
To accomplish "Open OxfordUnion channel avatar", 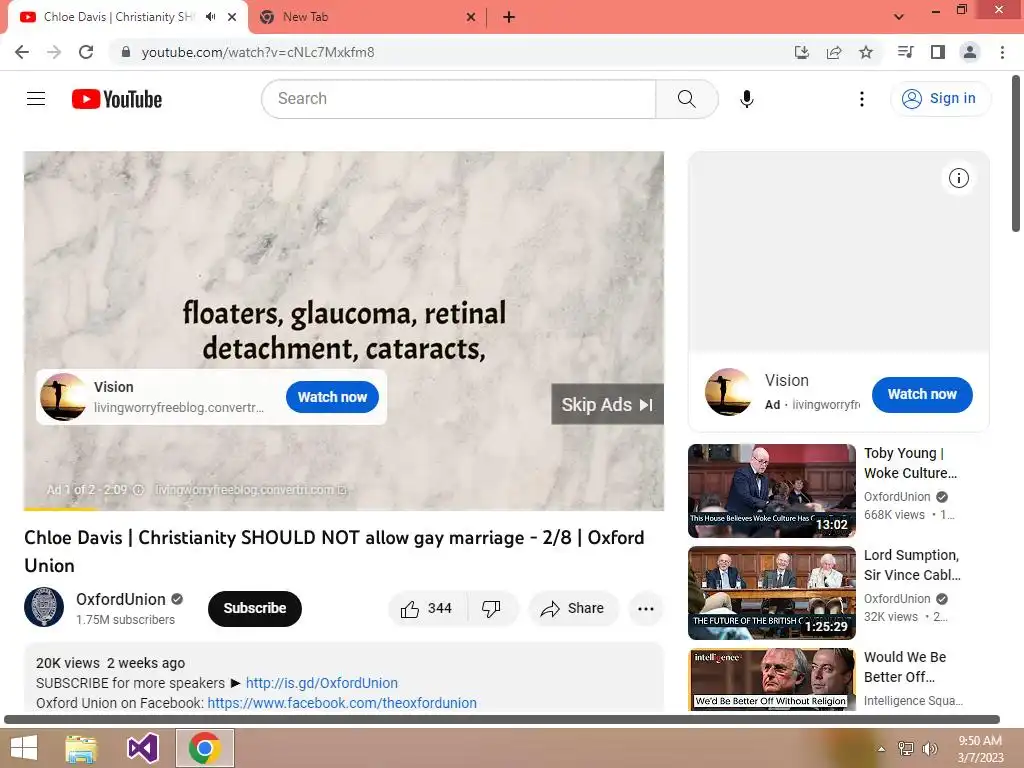I will click(x=44, y=607).
